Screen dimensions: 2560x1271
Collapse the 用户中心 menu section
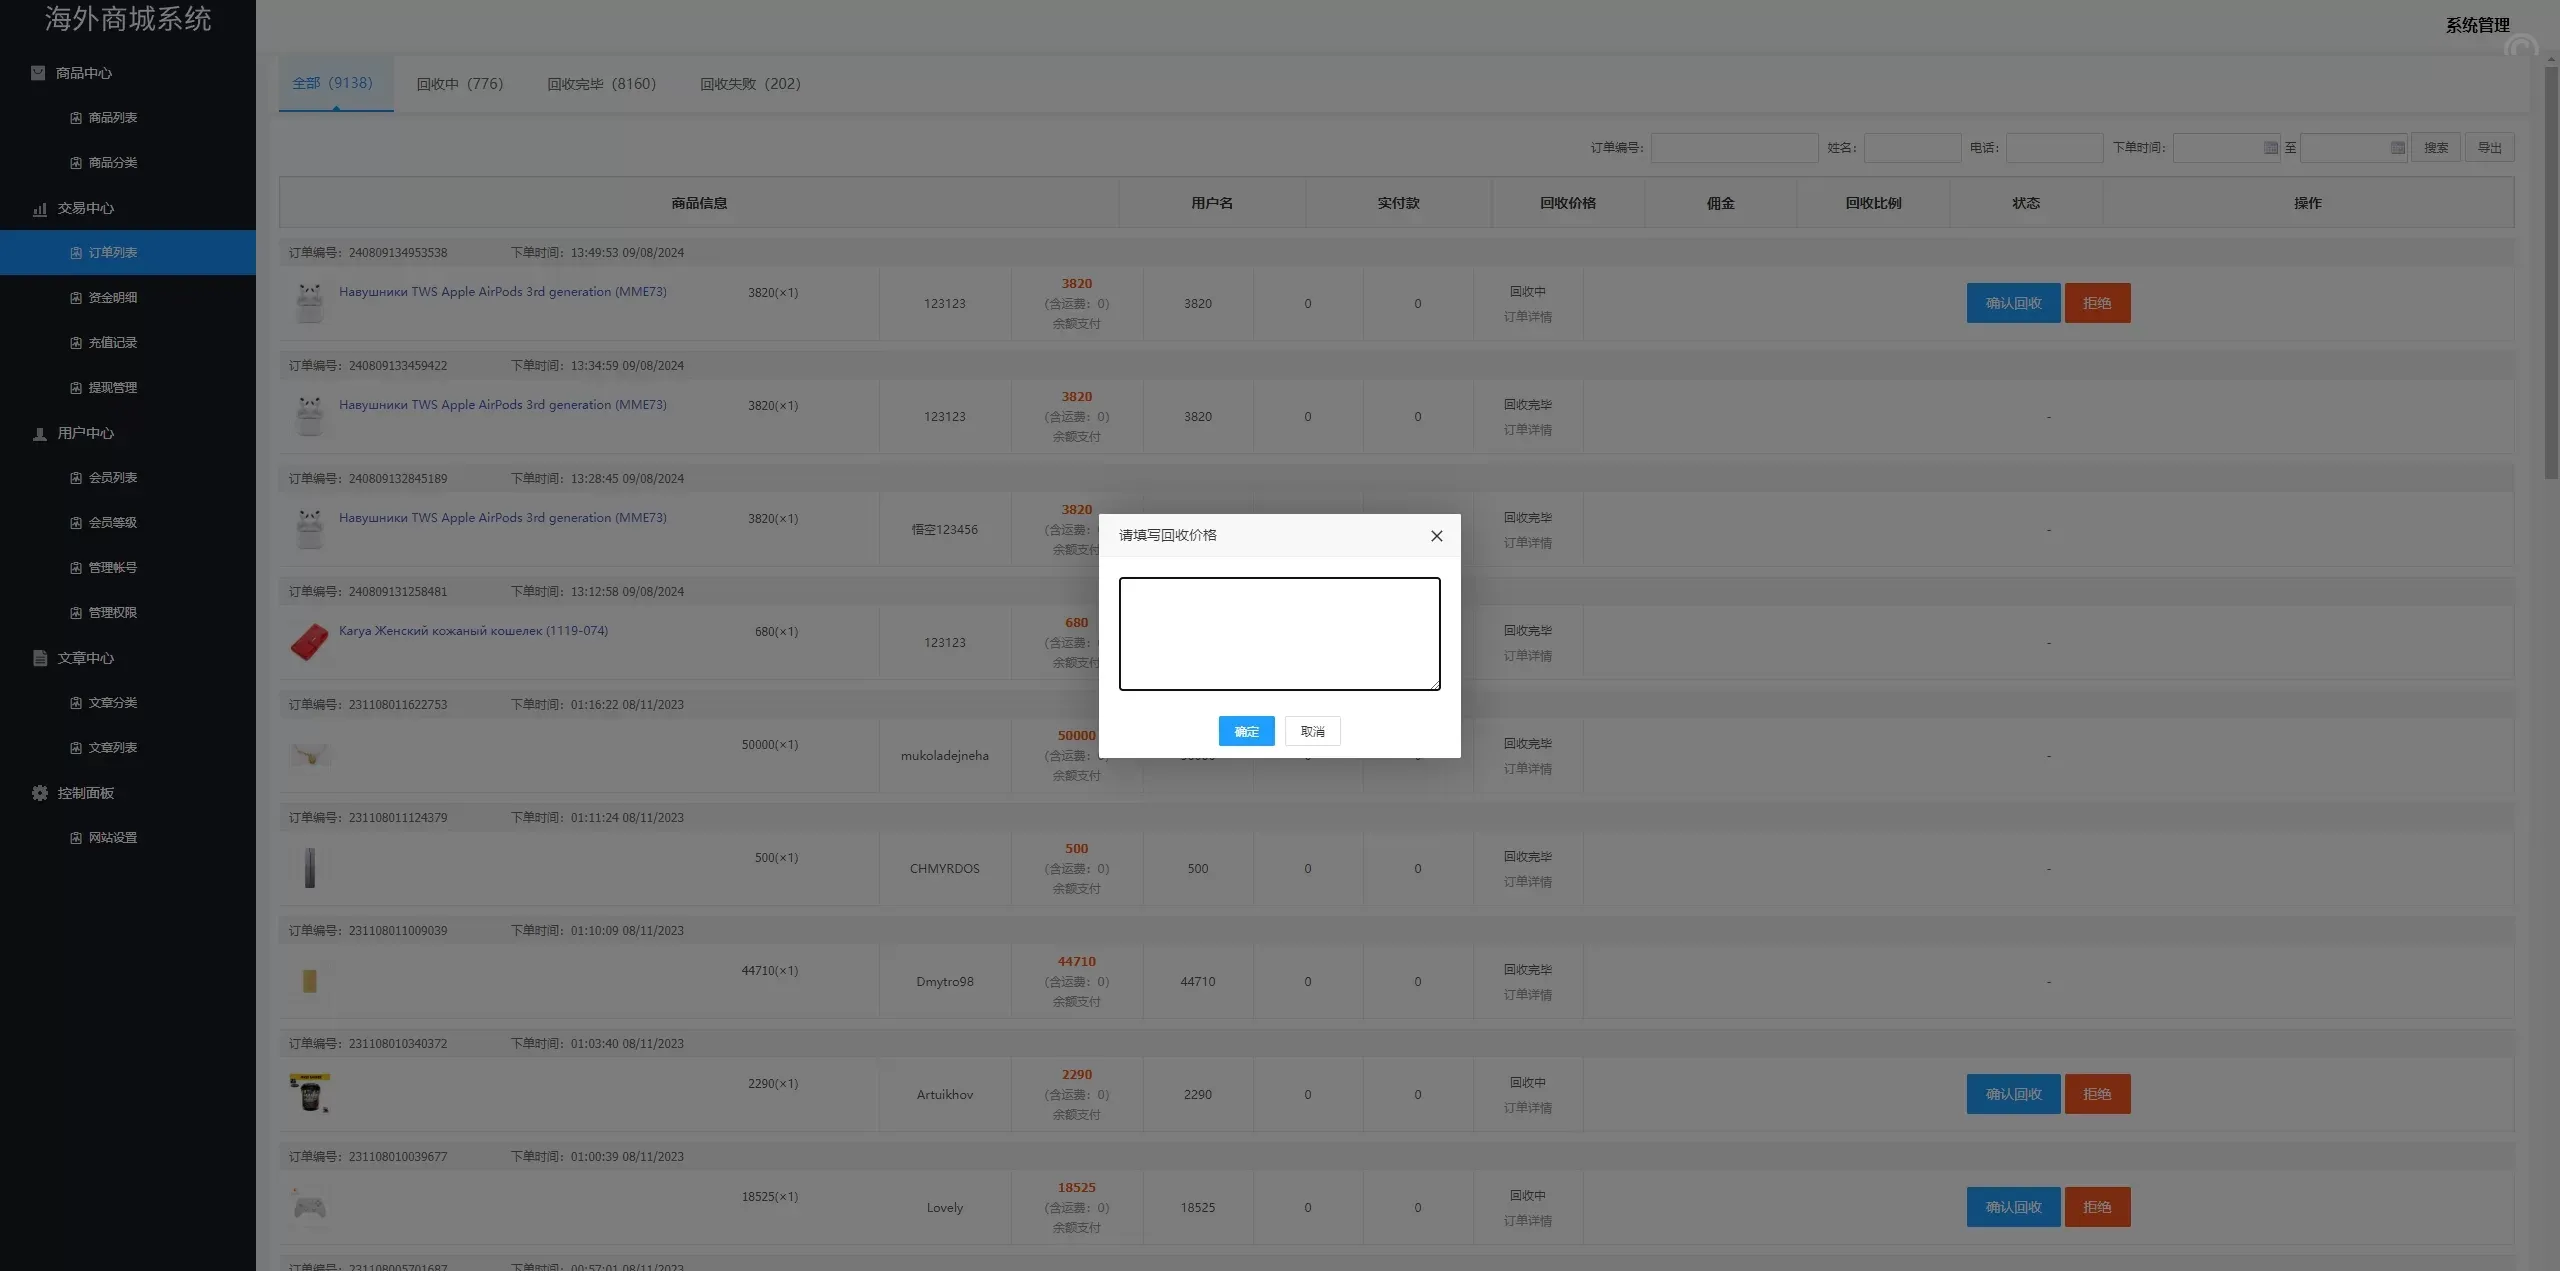[85, 433]
